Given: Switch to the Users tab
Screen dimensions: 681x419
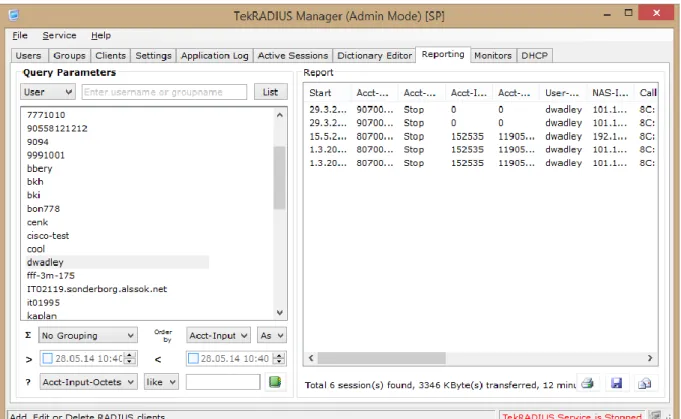Looking at the screenshot, I should tap(28, 56).
